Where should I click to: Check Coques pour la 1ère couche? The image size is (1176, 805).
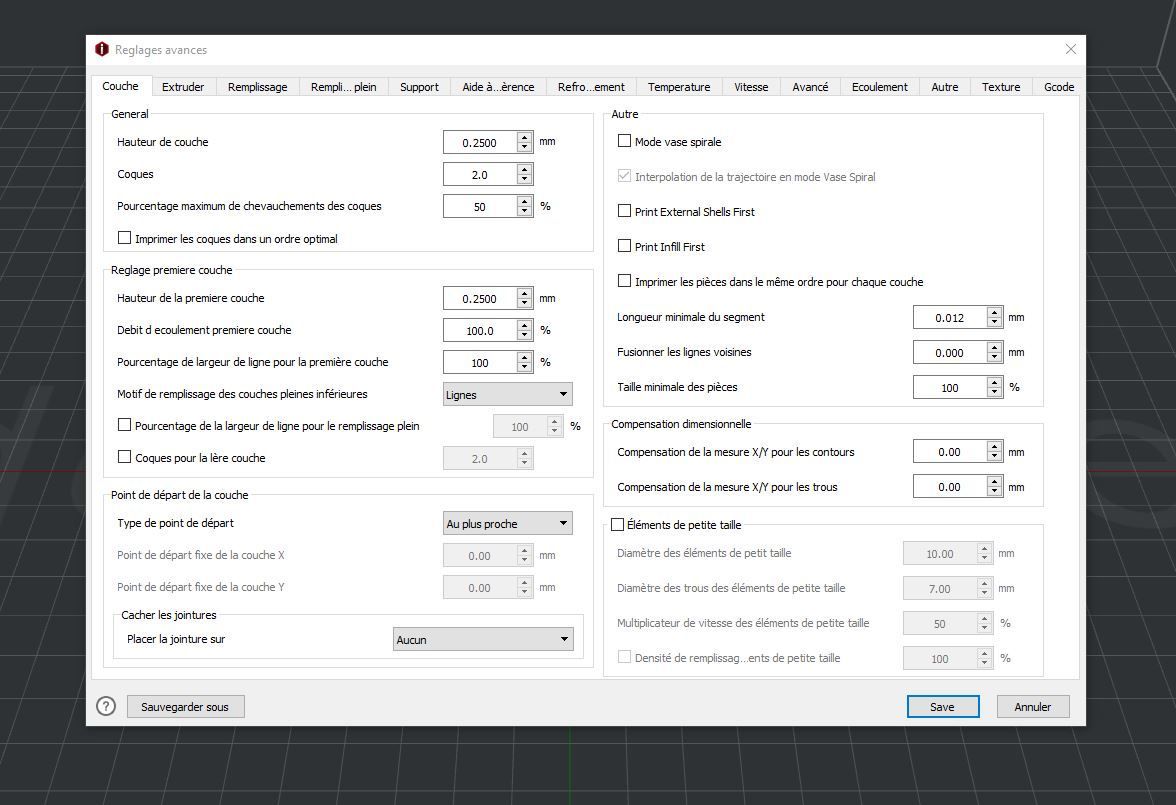[124, 457]
